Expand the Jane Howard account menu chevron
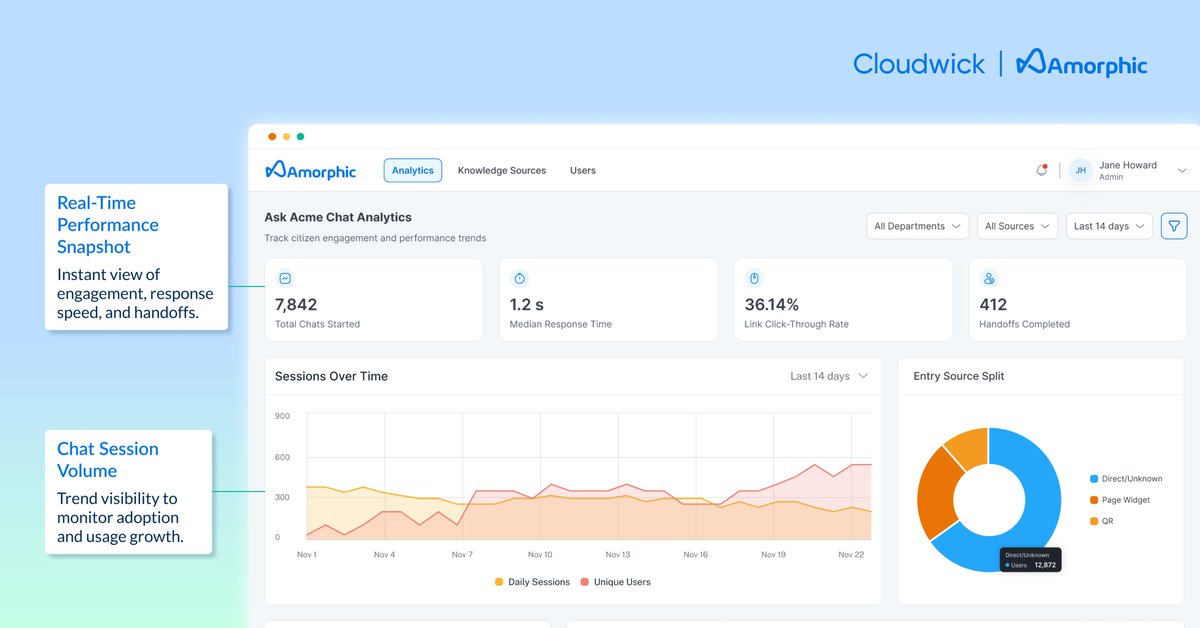 (1182, 171)
